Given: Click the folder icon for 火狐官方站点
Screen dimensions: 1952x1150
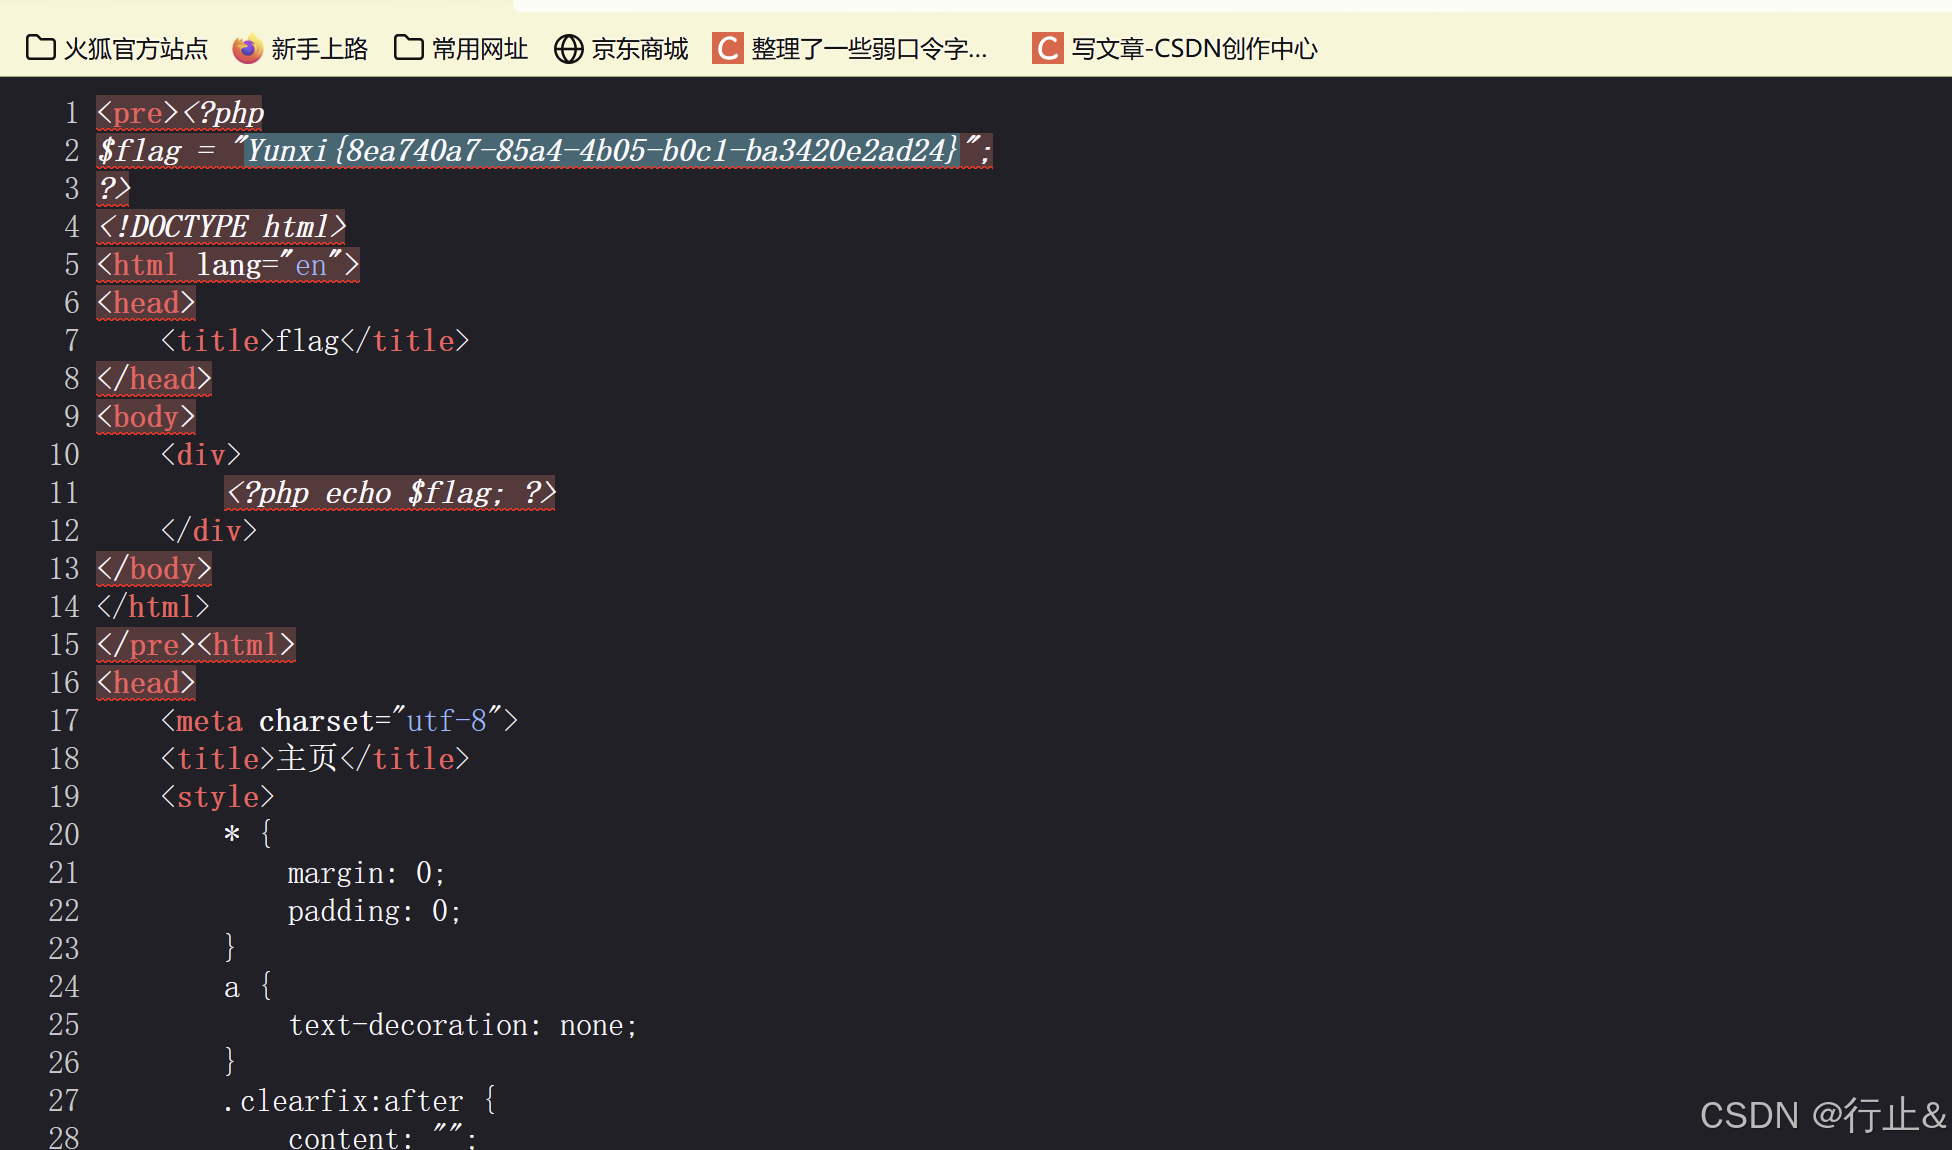Looking at the screenshot, I should click(40, 48).
